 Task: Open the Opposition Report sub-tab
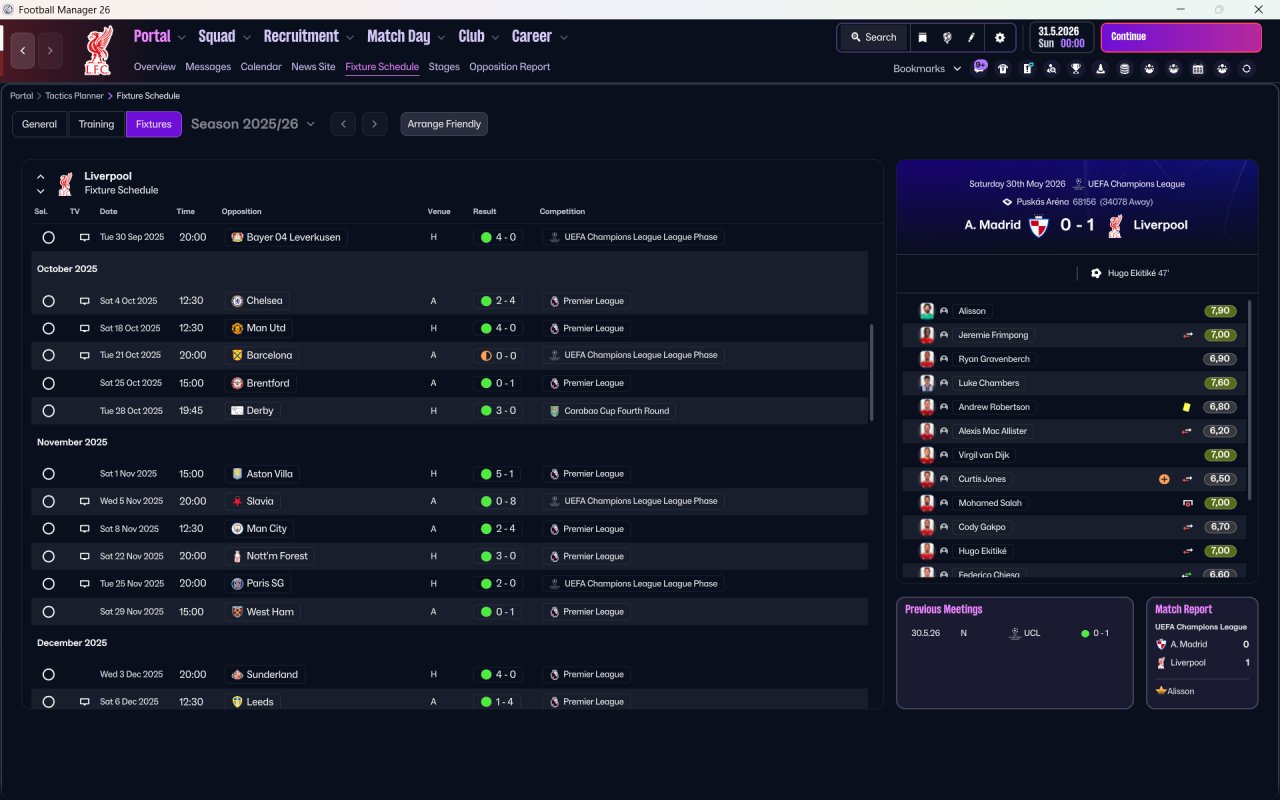(x=510, y=67)
